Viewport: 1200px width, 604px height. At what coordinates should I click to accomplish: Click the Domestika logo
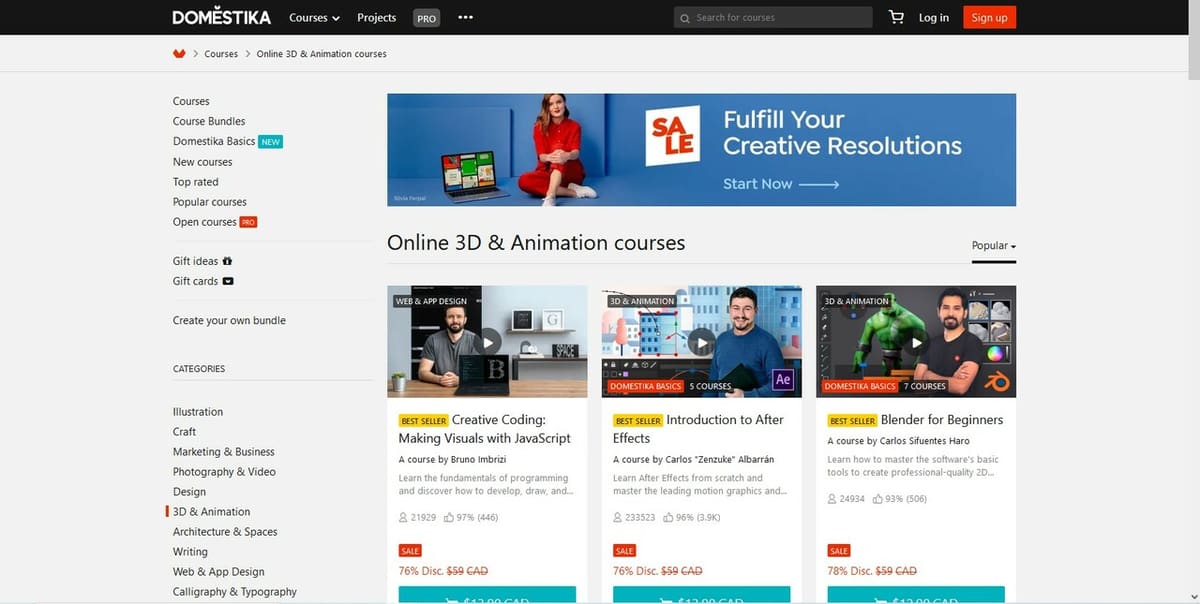click(221, 17)
